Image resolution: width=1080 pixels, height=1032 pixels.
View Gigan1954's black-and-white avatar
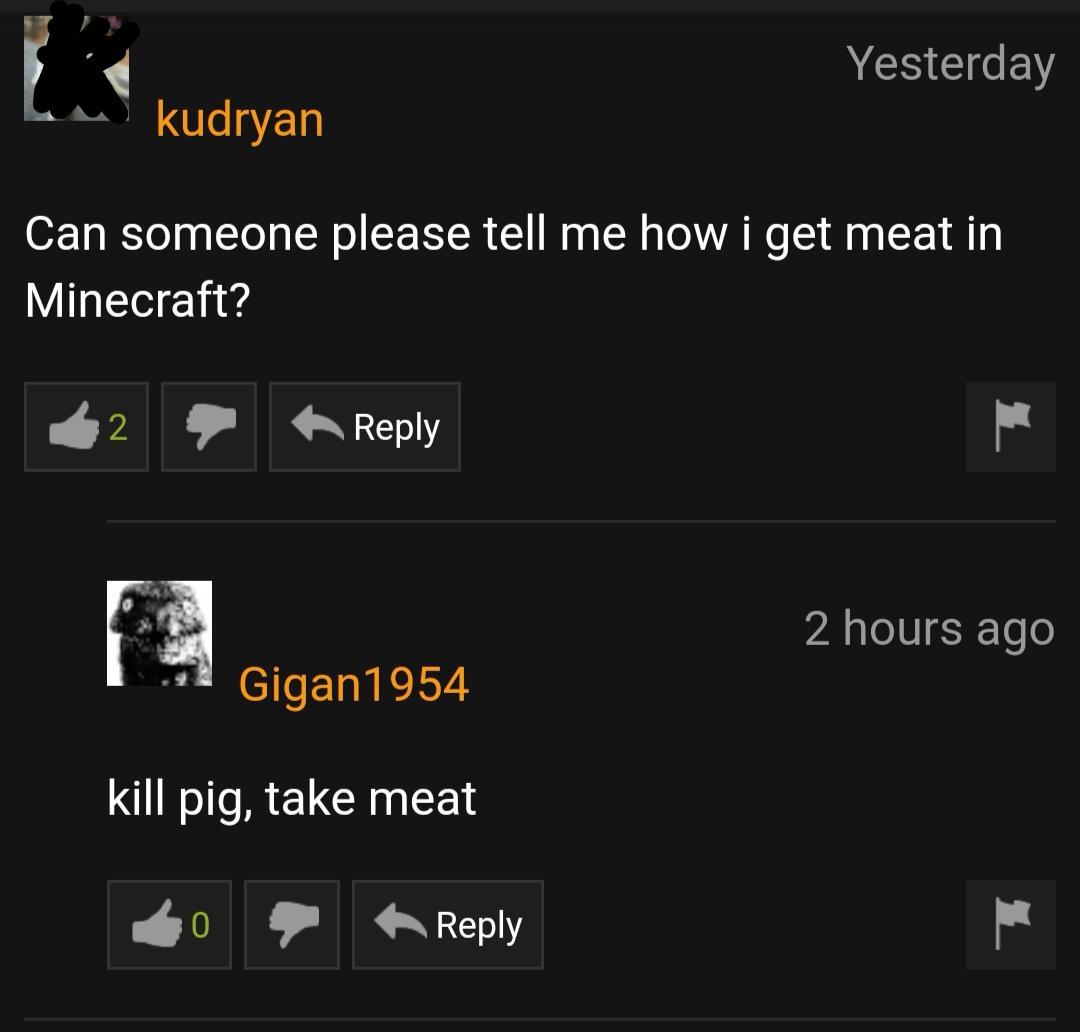click(159, 633)
